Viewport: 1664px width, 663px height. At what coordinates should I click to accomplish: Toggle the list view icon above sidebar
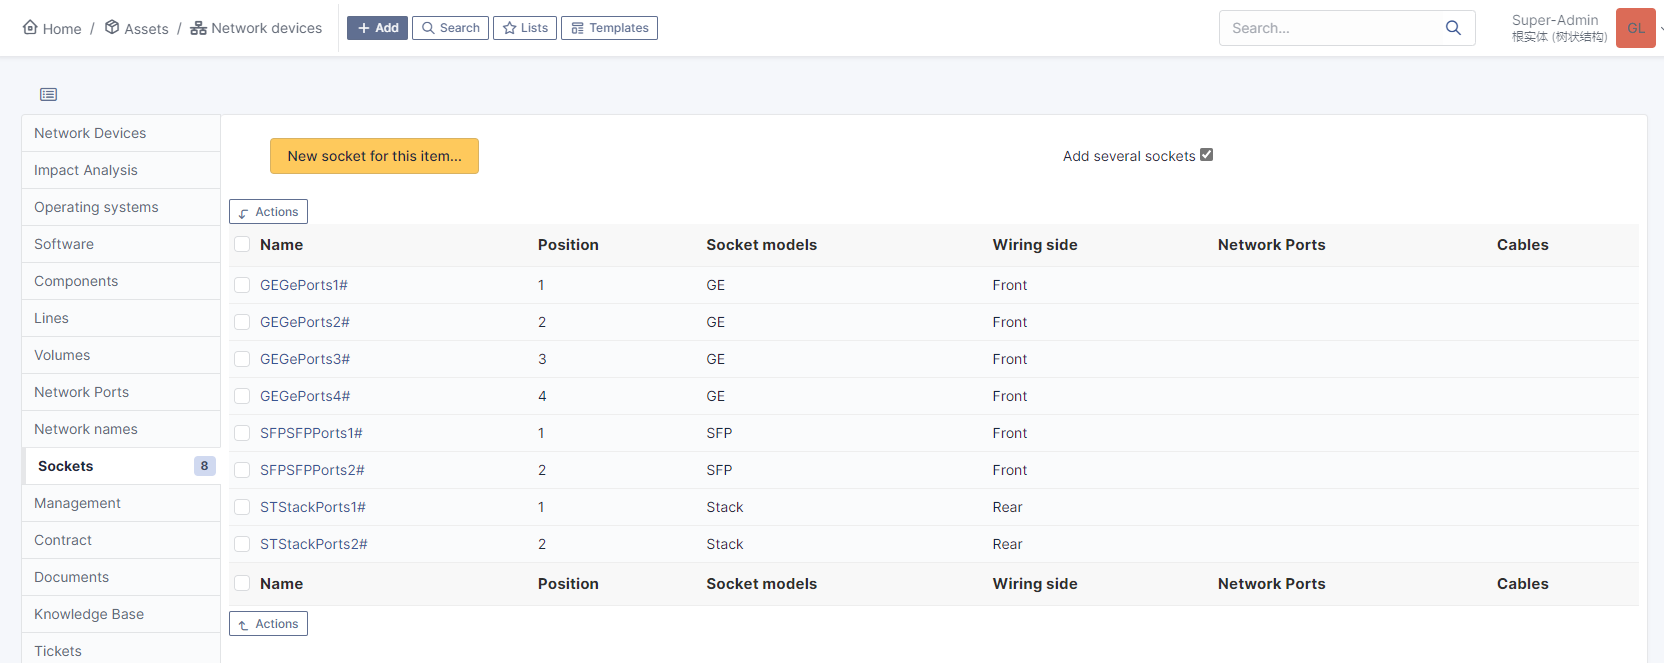click(x=49, y=94)
